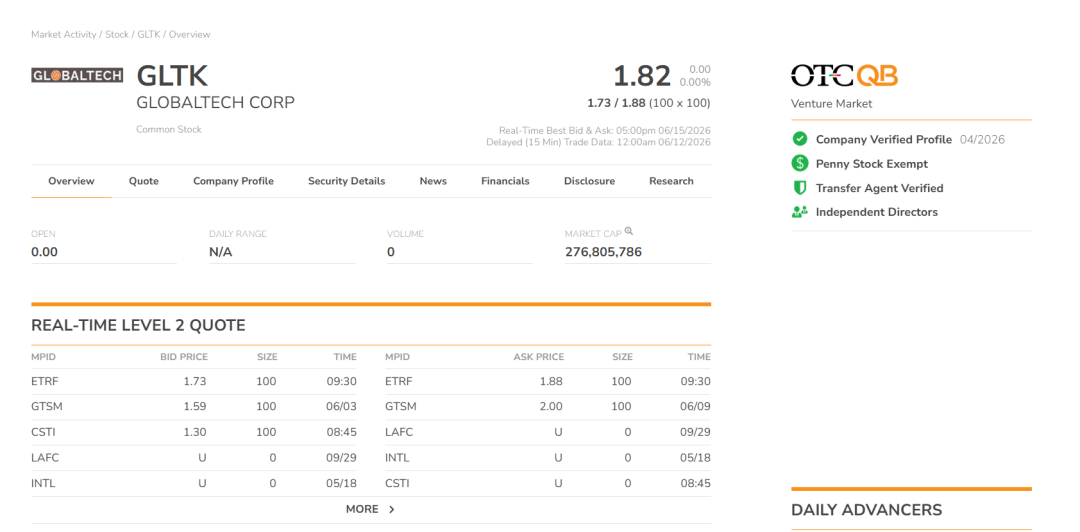Switch to the Research tab
The width and height of the screenshot is (1080, 532).
[672, 181]
